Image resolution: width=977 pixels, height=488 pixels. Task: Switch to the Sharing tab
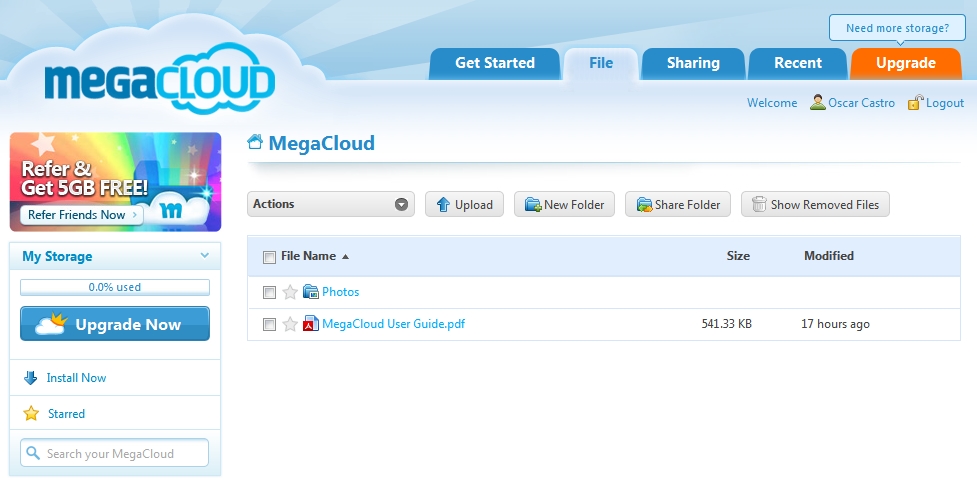pyautogui.click(x=693, y=63)
